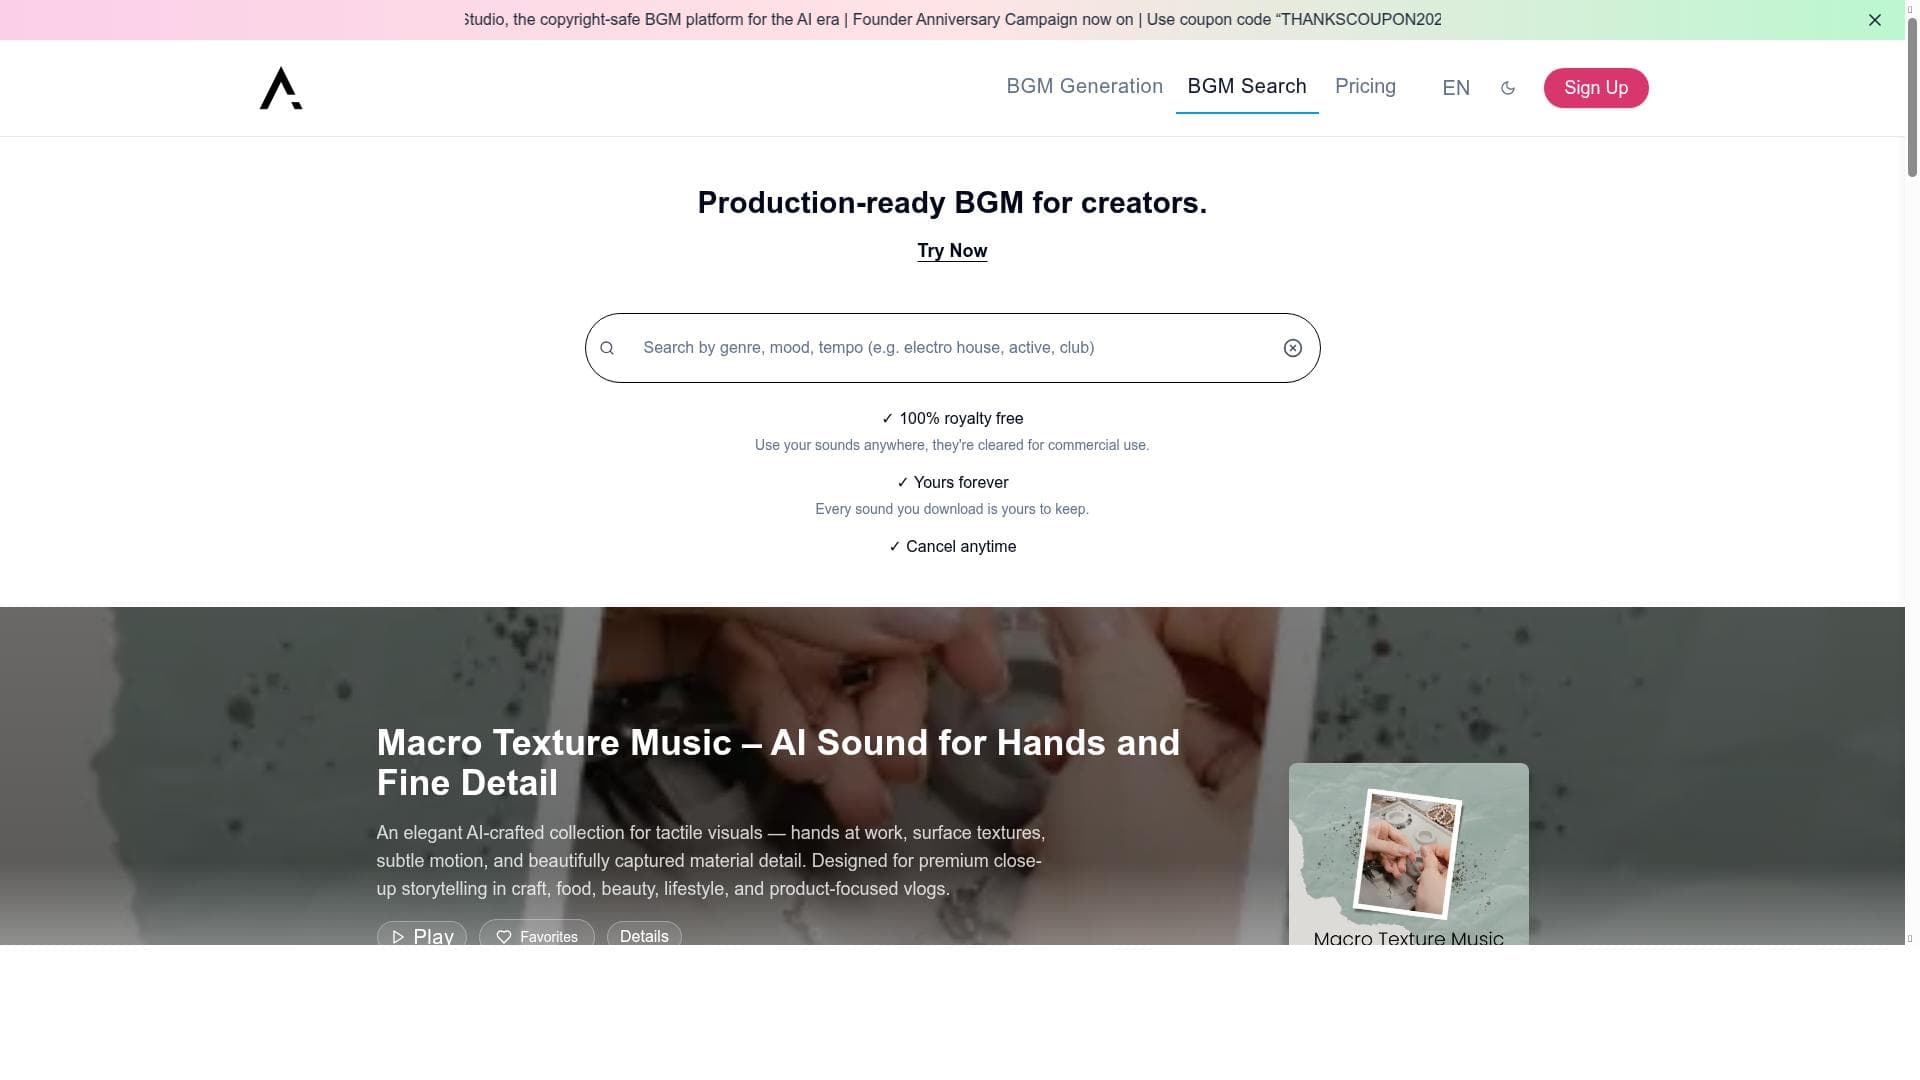The image size is (1920, 1080).
Task: Click the pink Sign Up button
Action: coord(1596,88)
